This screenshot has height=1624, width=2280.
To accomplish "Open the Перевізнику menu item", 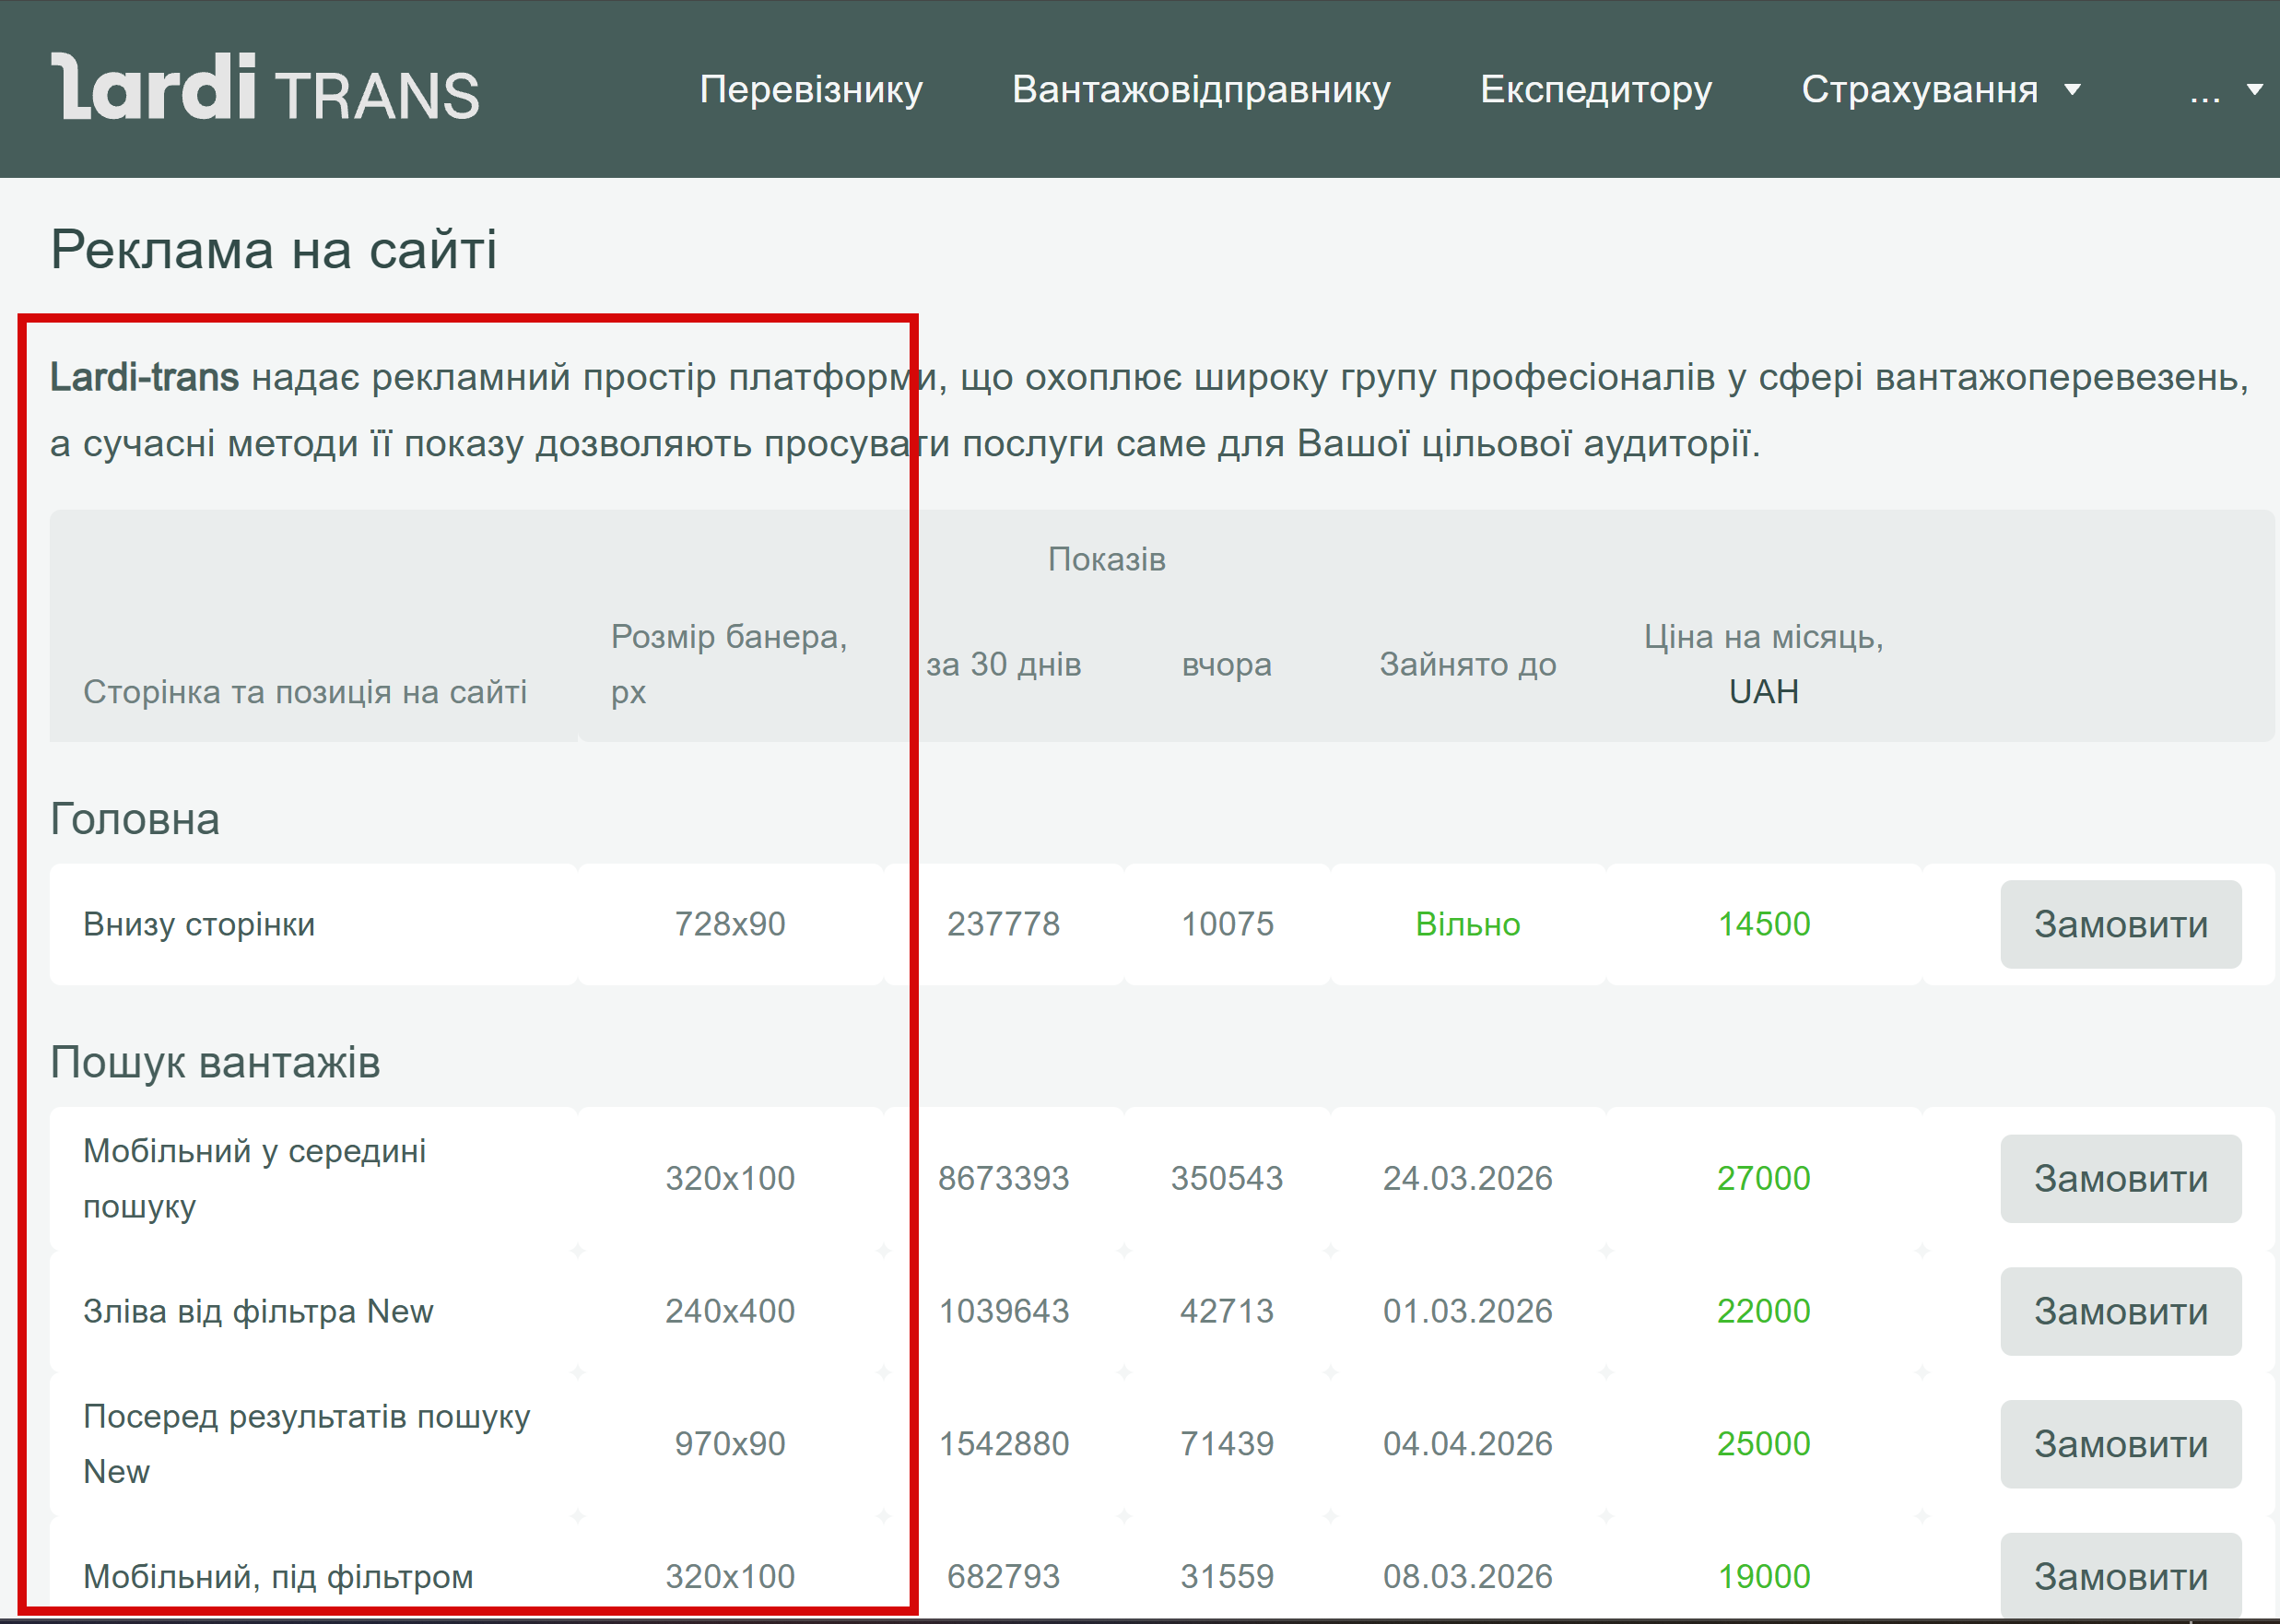I will [810, 90].
